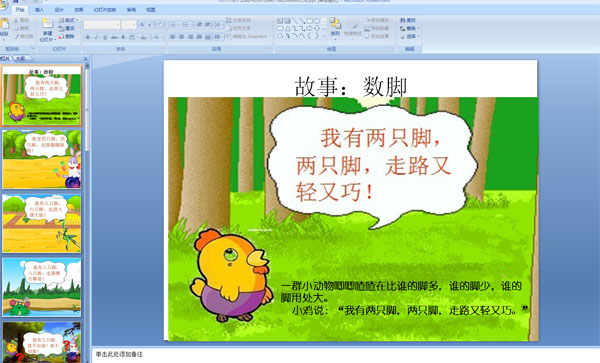Toggle Bold formatting

(88, 37)
